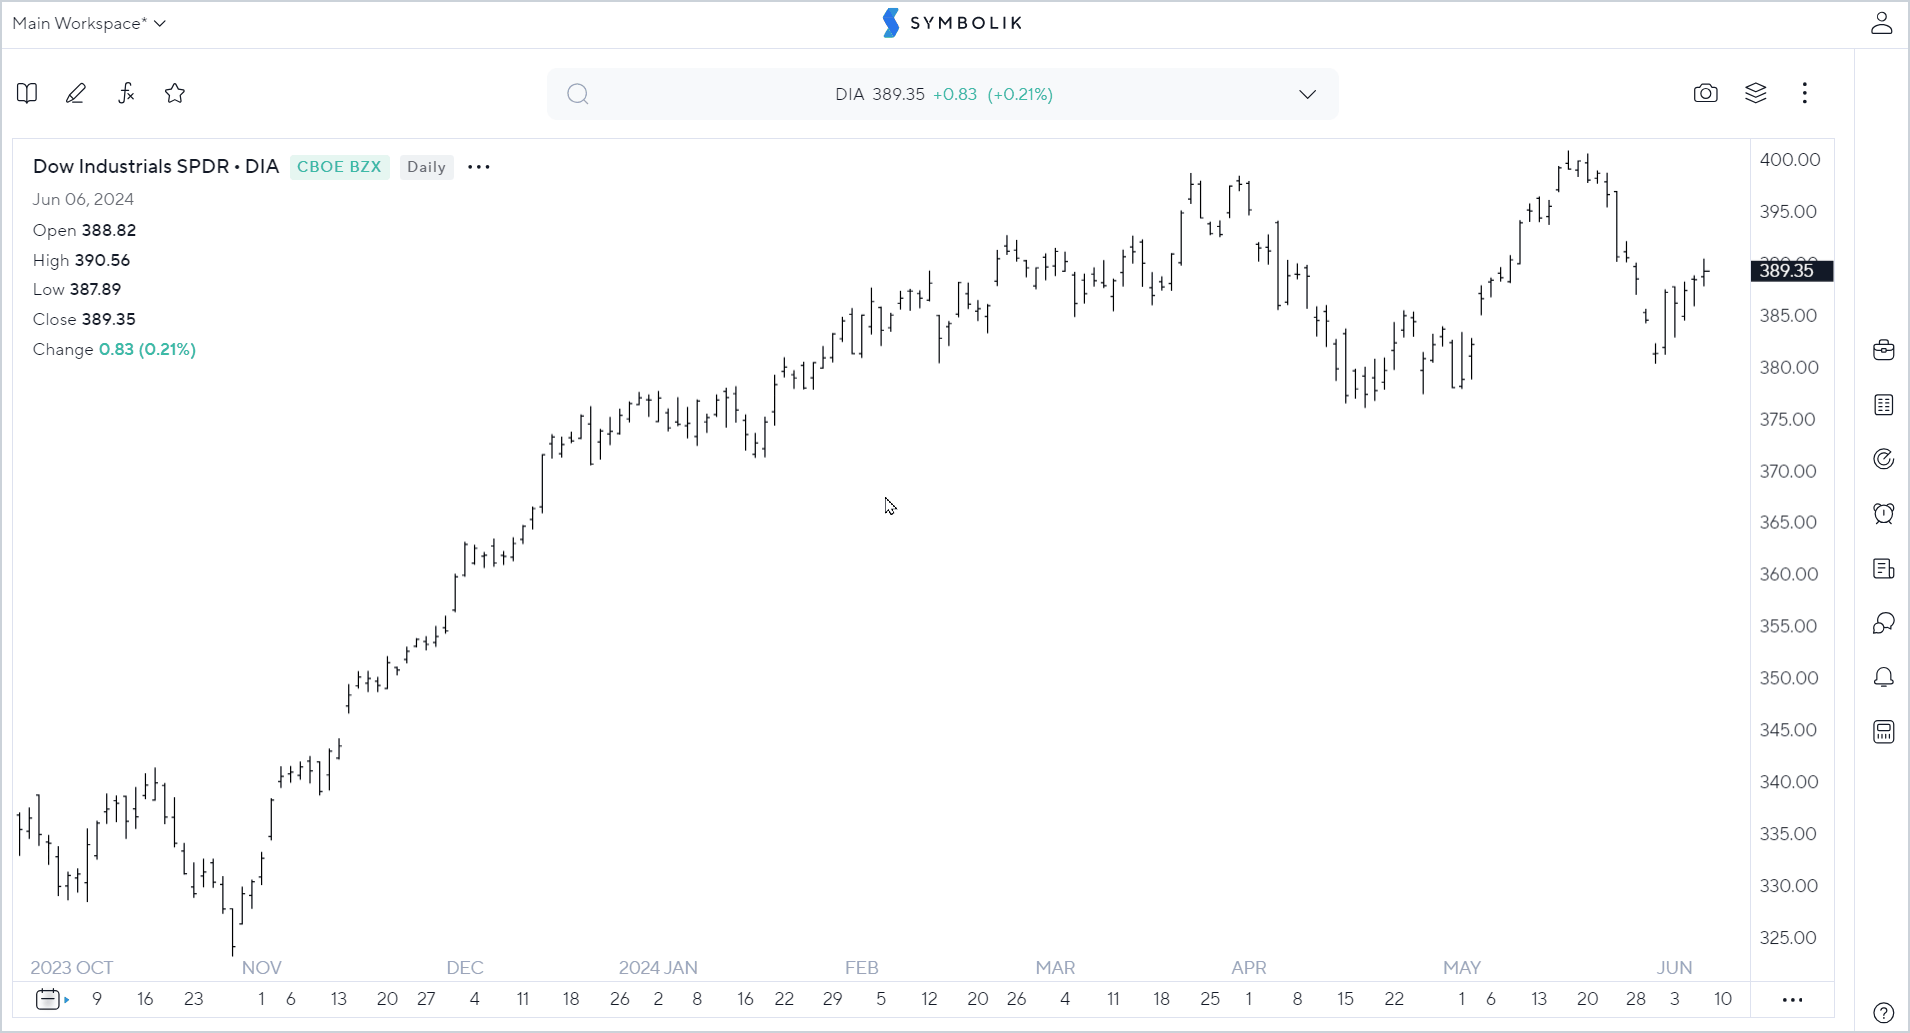The height and width of the screenshot is (1033, 1910).
Task: Click the 400.00 price axis label
Action: [1790, 160]
